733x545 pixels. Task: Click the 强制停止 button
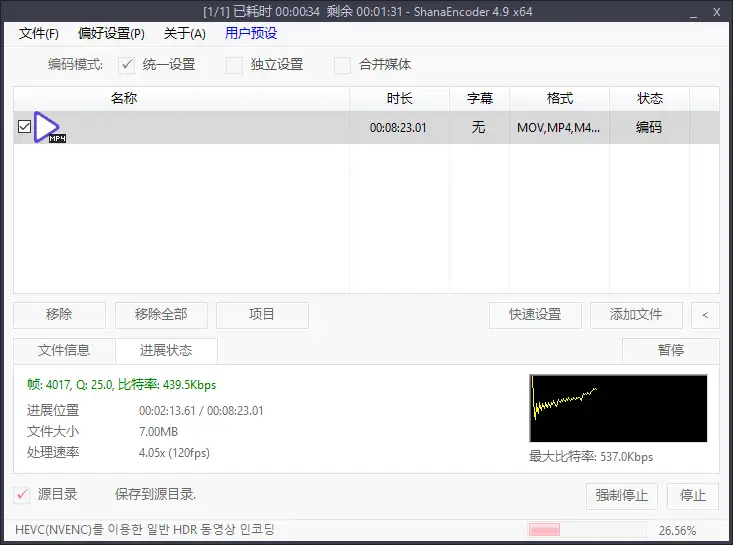click(622, 495)
